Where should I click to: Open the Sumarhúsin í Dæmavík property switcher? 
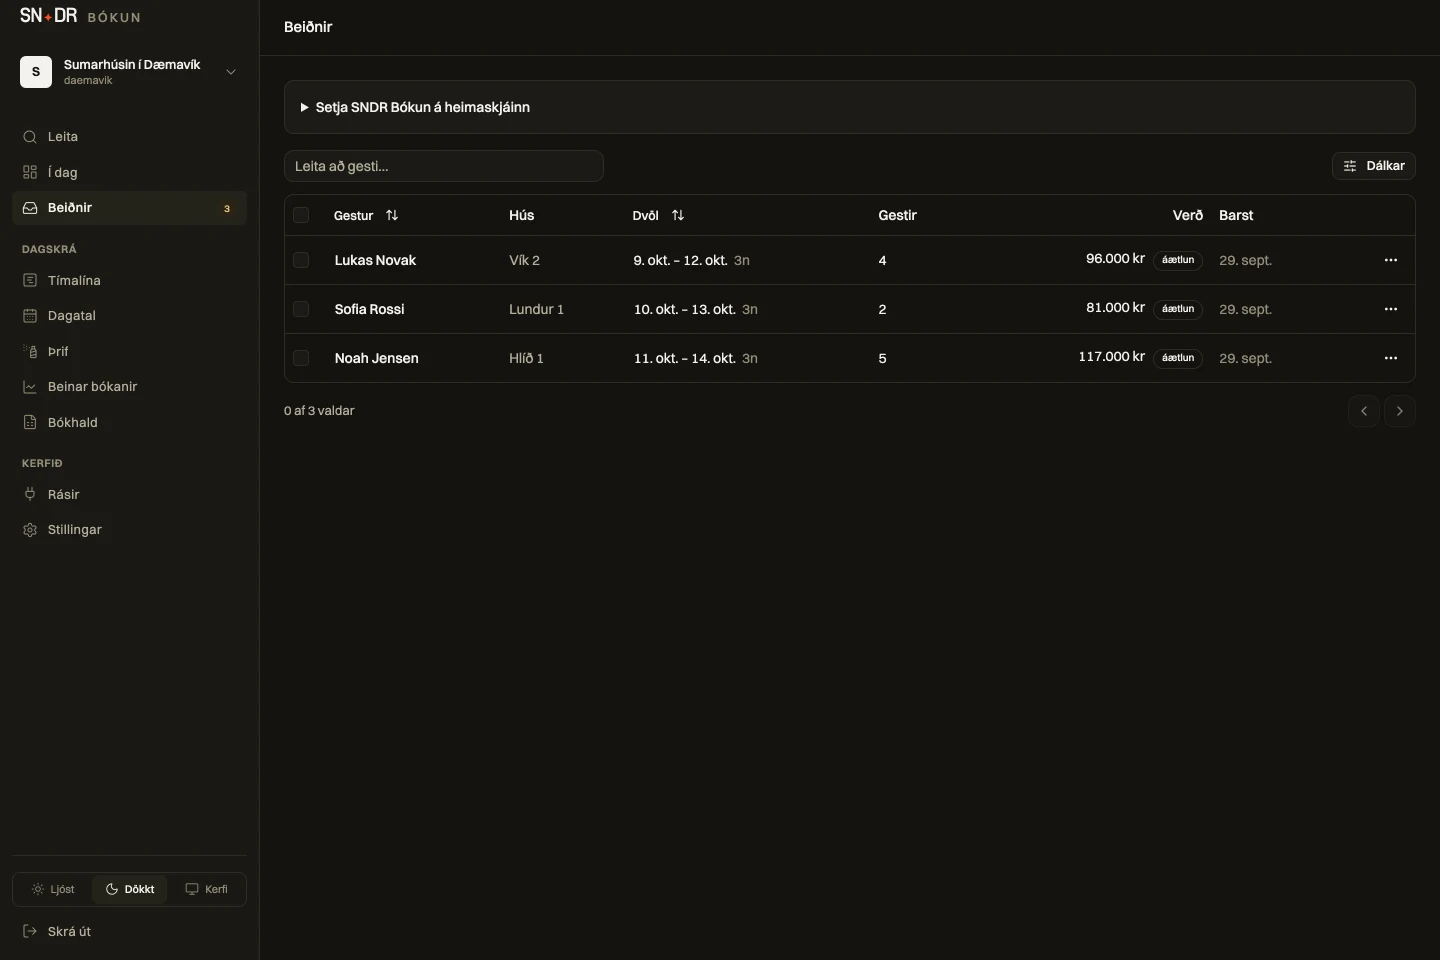tap(129, 72)
